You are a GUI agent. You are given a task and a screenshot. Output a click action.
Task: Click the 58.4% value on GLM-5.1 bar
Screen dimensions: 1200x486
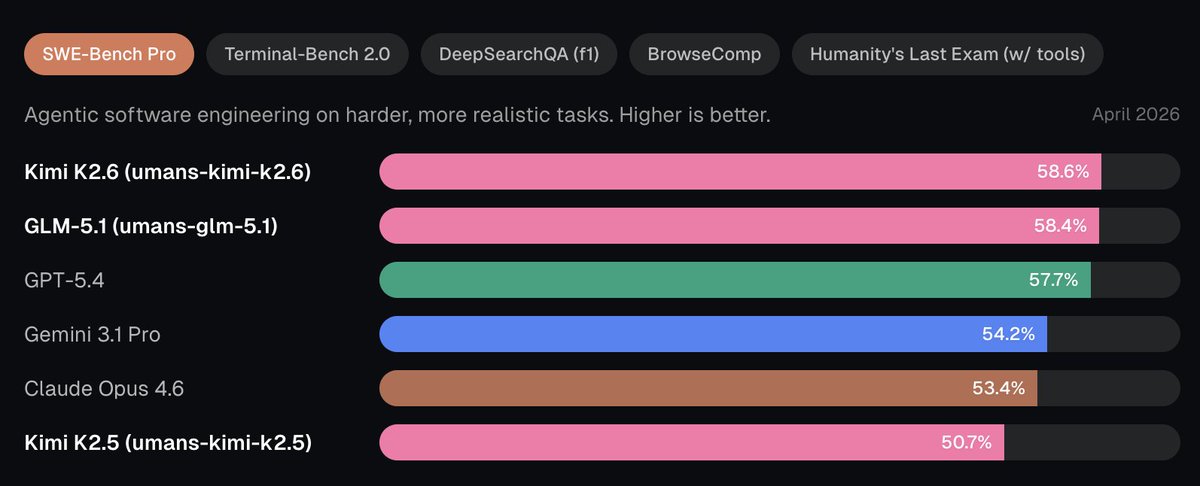1060,226
